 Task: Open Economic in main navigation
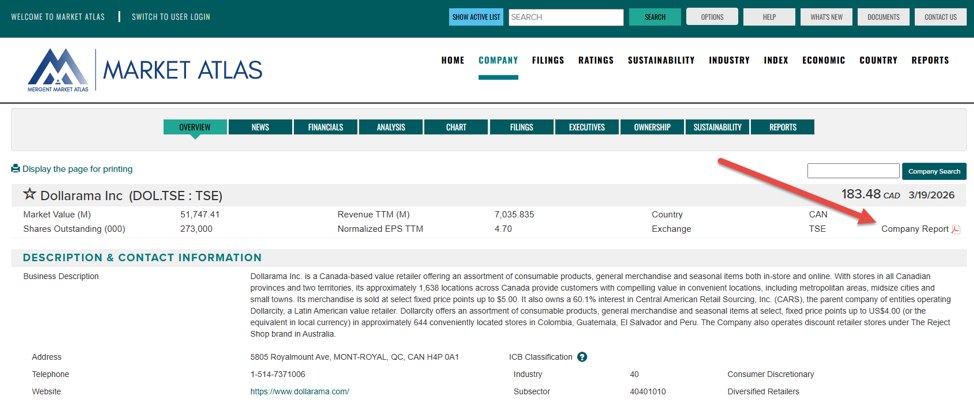tap(824, 60)
